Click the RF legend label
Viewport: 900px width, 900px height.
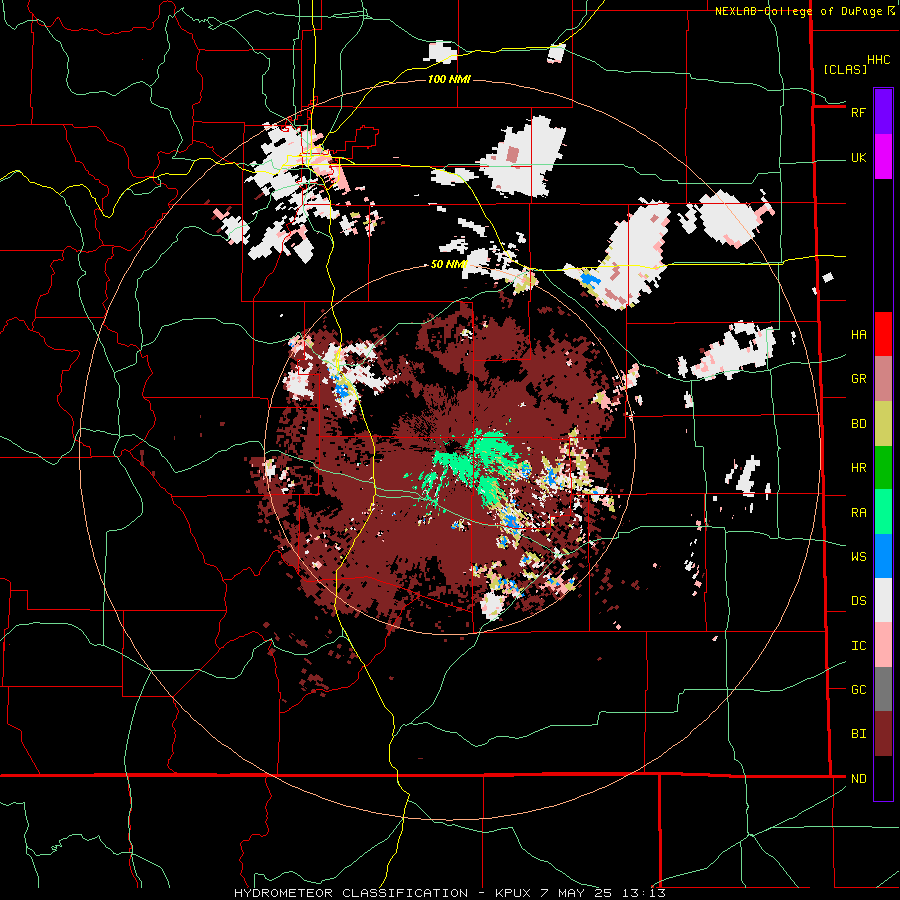(858, 112)
